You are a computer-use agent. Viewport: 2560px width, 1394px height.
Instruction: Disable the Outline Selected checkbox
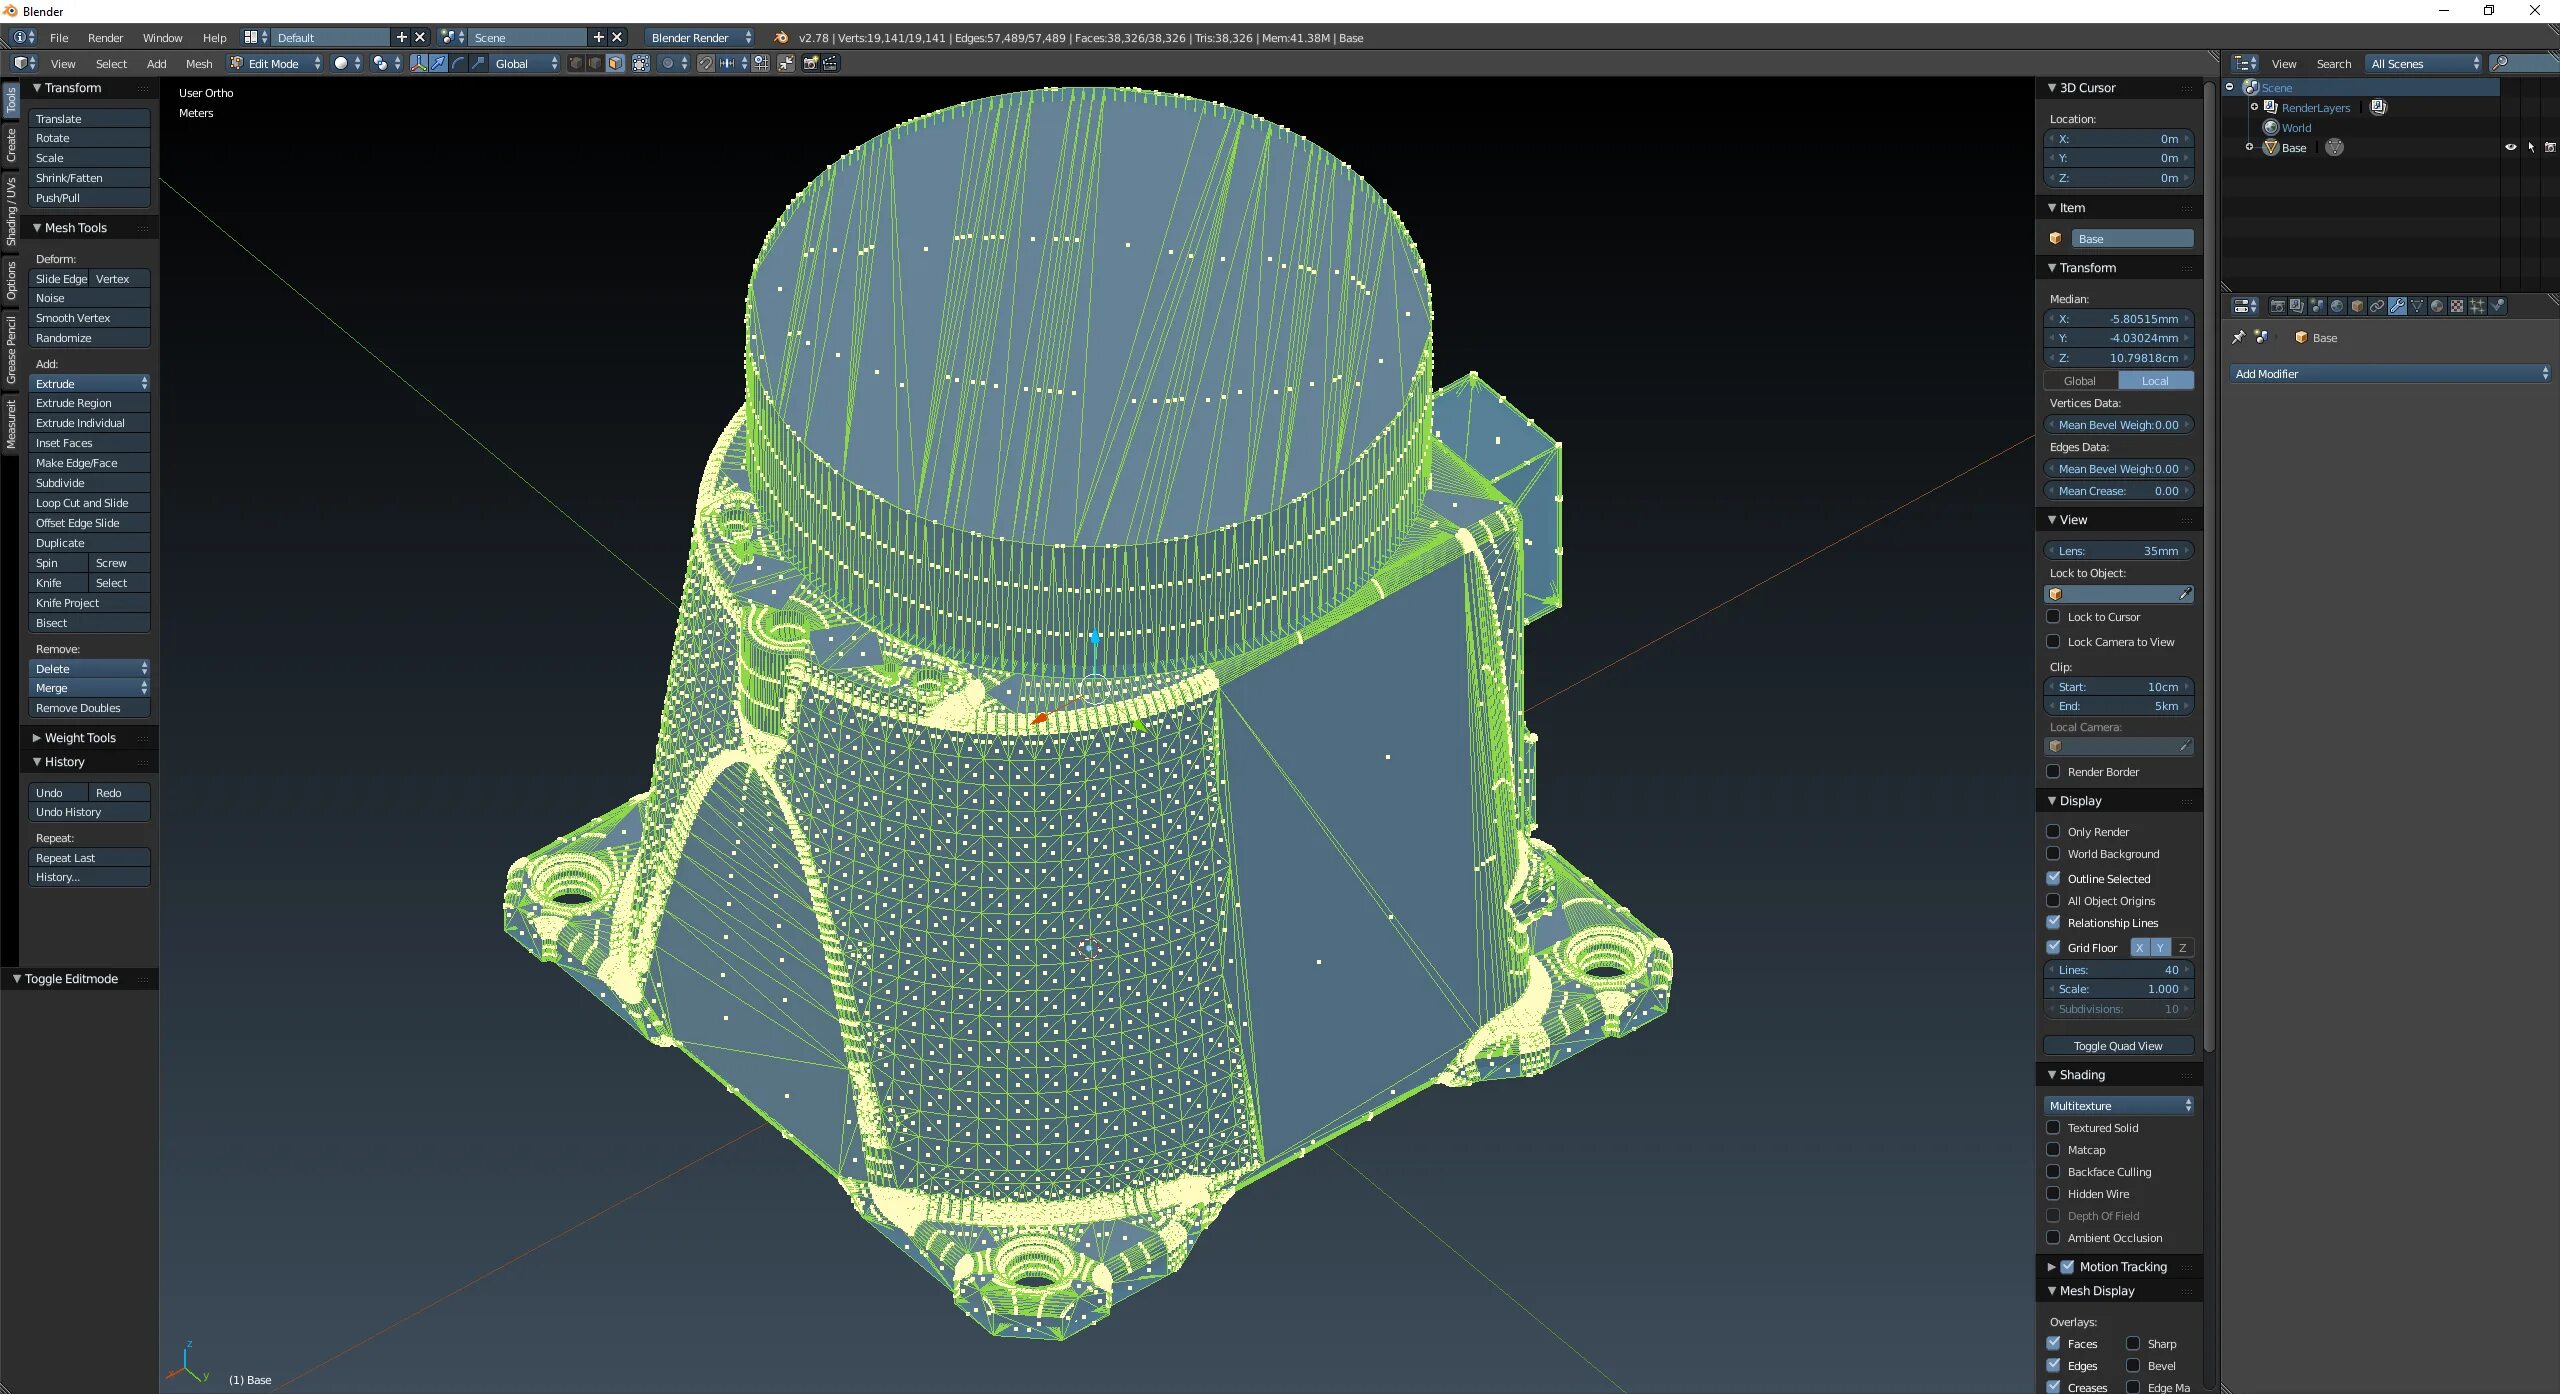click(2053, 878)
